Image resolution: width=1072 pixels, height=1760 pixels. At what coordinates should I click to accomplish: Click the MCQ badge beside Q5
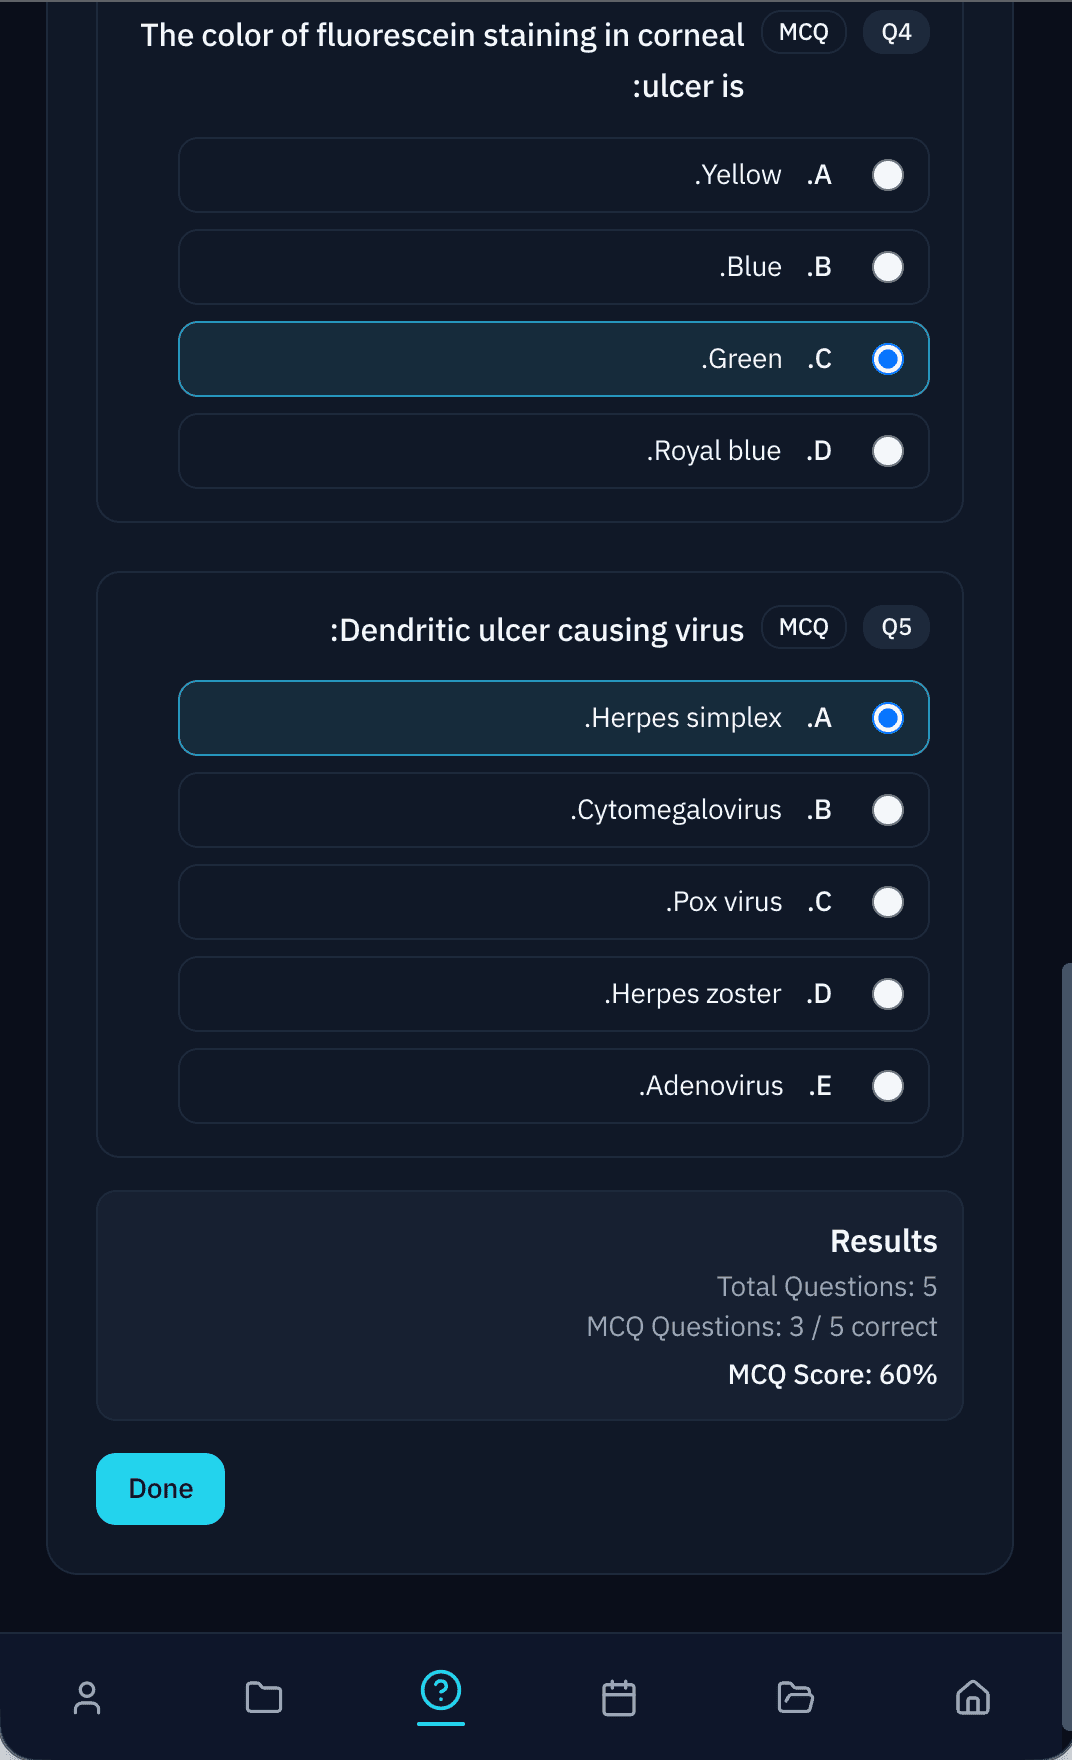(803, 627)
